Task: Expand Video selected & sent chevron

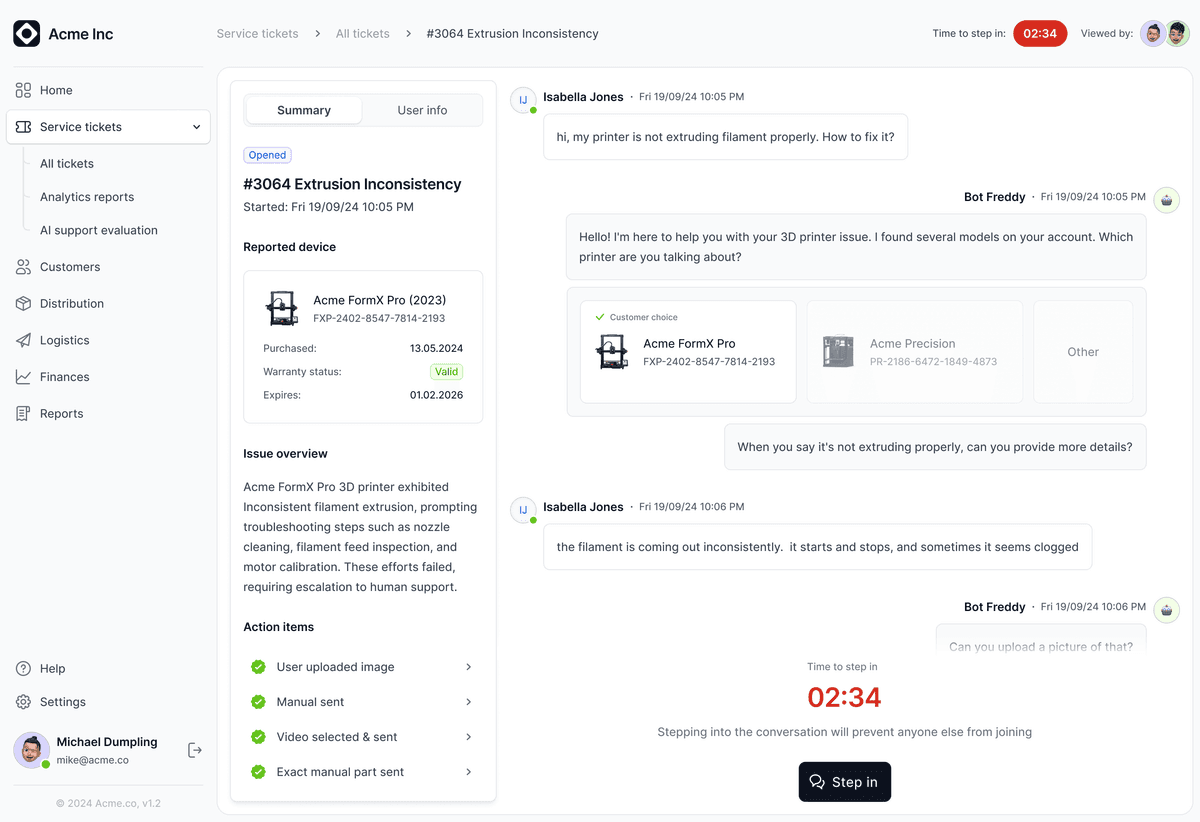Action: (x=468, y=737)
